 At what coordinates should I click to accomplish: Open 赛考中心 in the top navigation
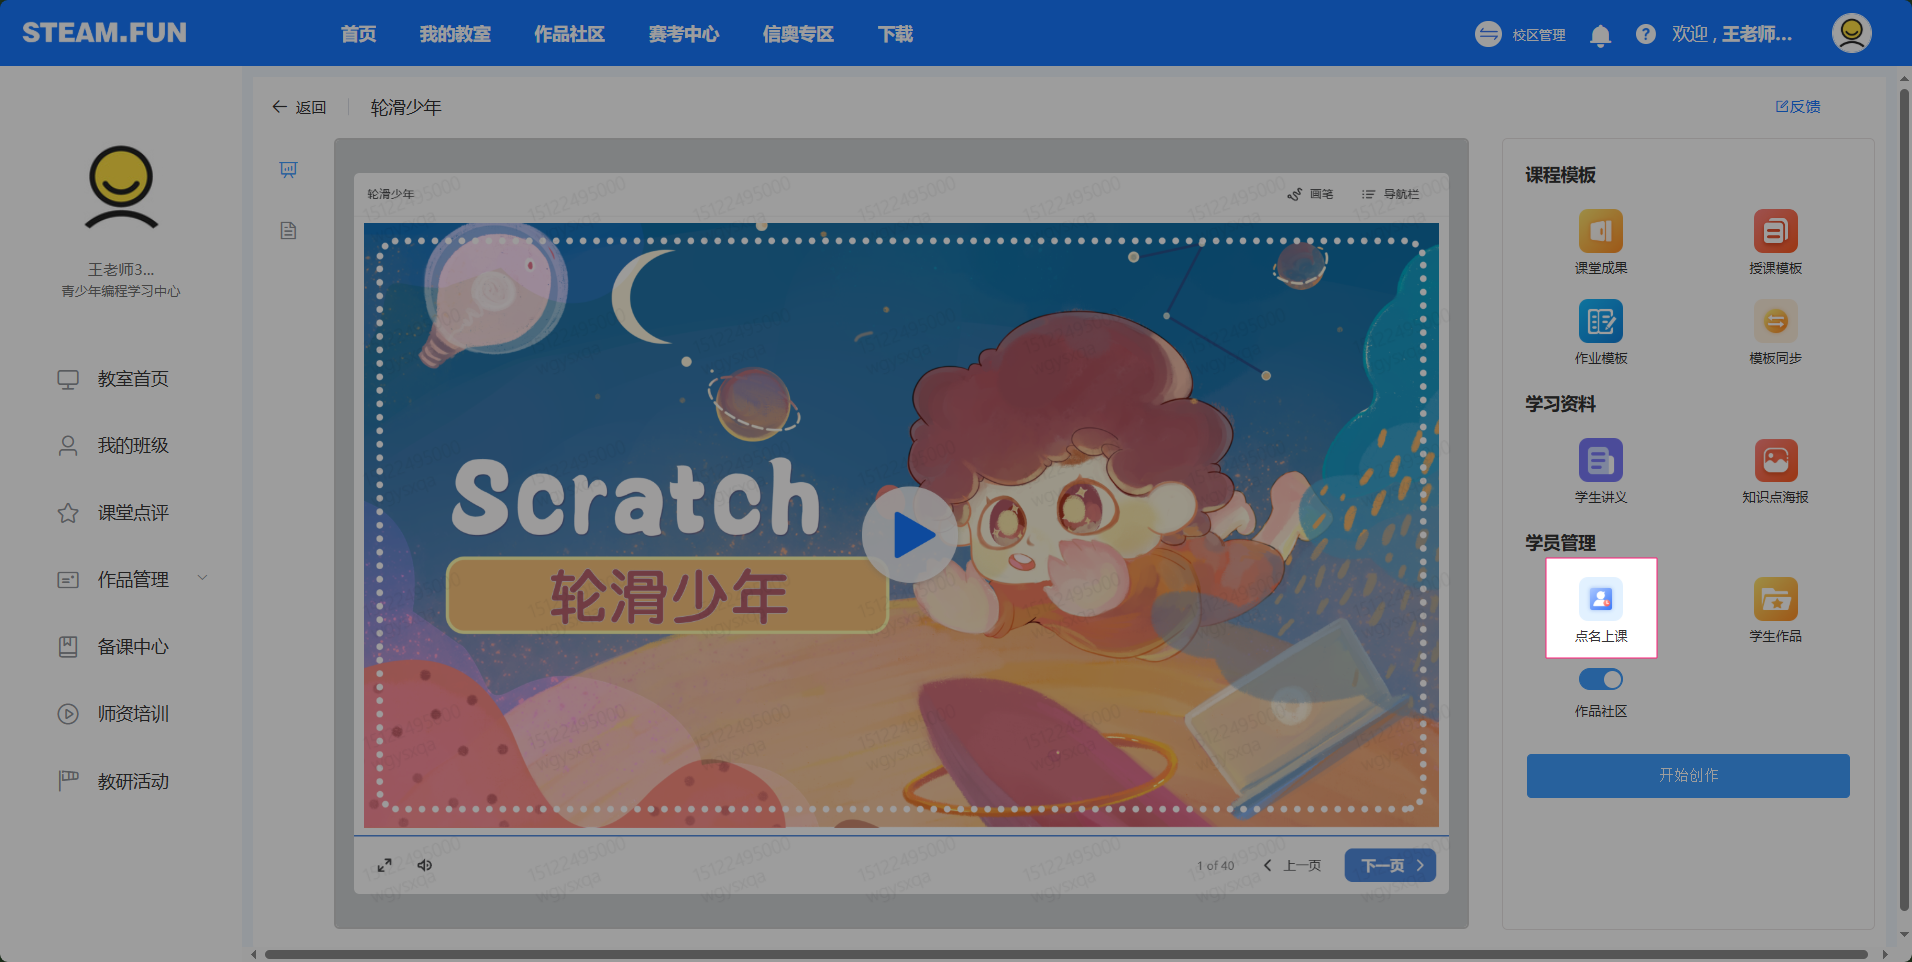coord(684,34)
